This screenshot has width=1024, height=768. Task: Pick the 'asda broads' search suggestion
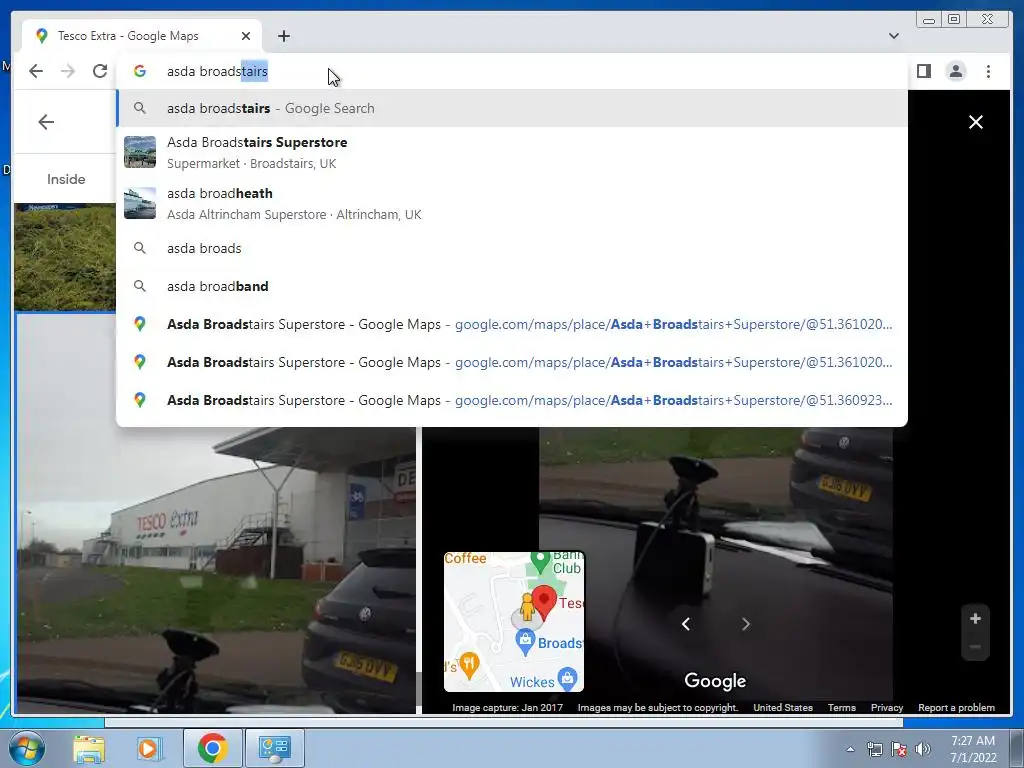coord(512,248)
